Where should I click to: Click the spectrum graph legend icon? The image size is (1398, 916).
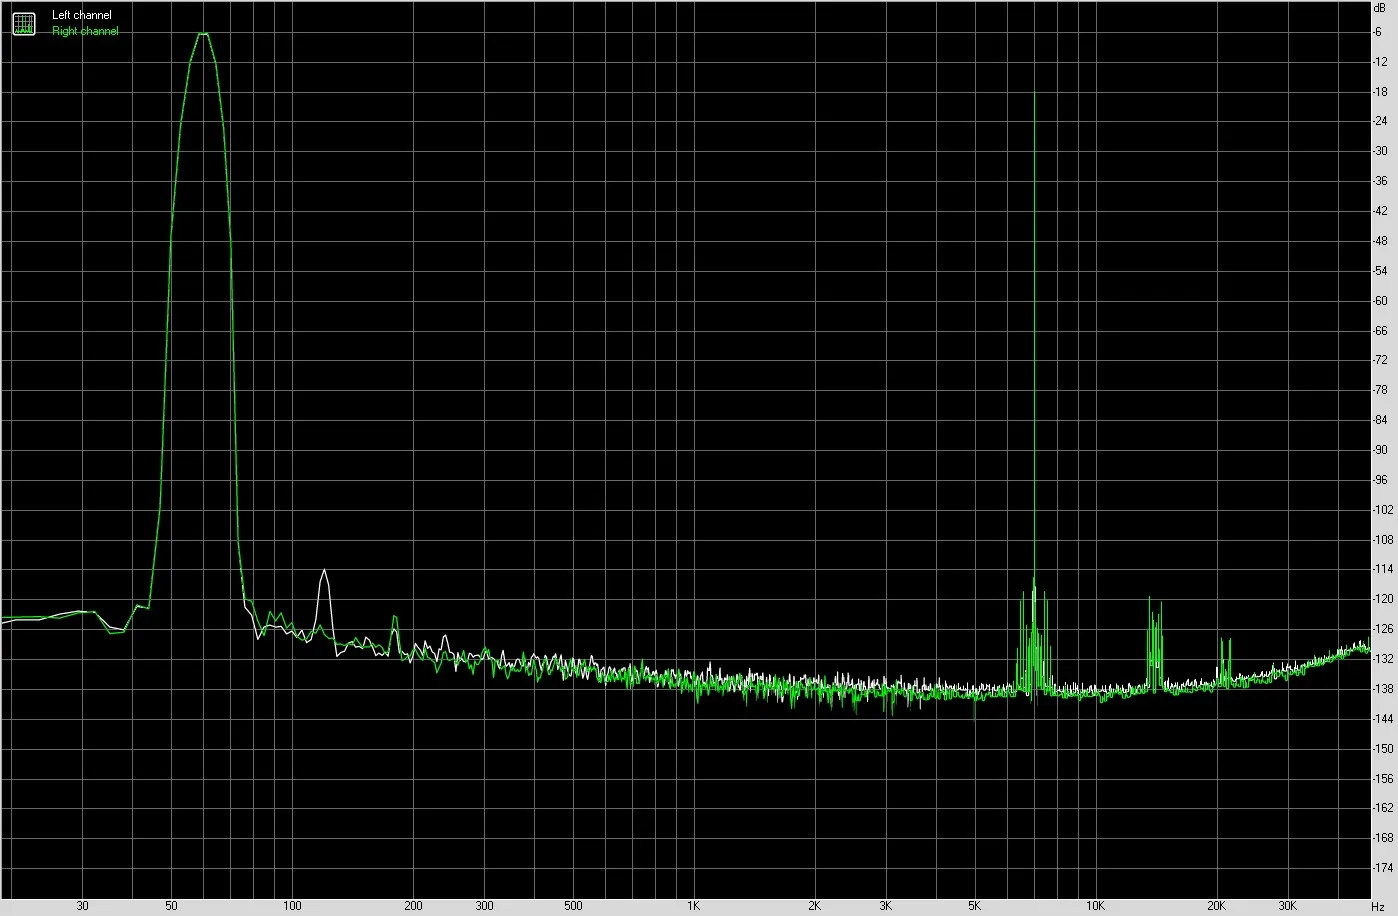tap(24, 23)
